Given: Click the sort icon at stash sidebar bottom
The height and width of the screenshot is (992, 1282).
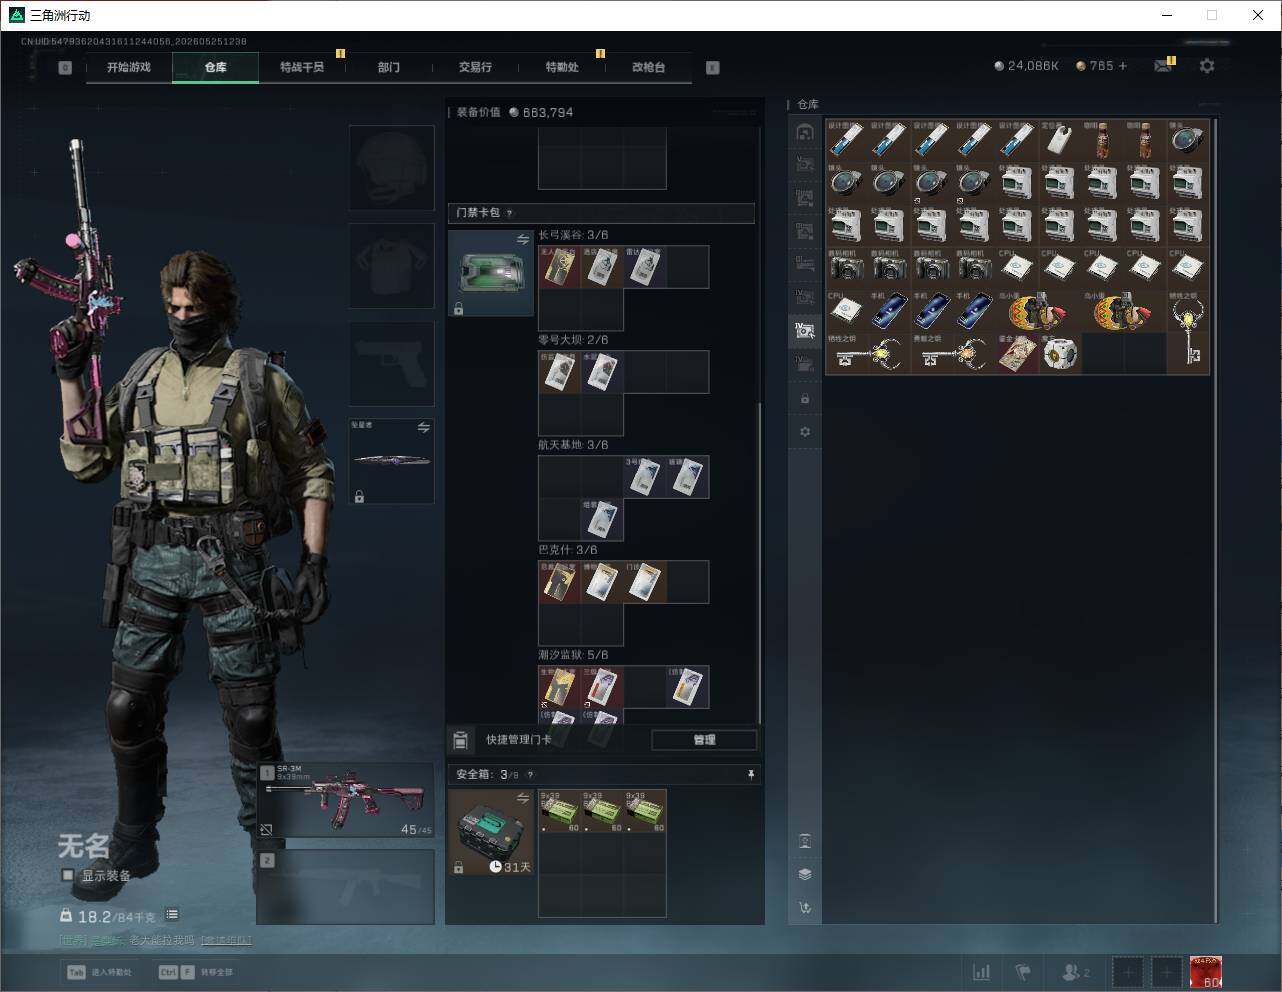Looking at the screenshot, I should pos(805,908).
